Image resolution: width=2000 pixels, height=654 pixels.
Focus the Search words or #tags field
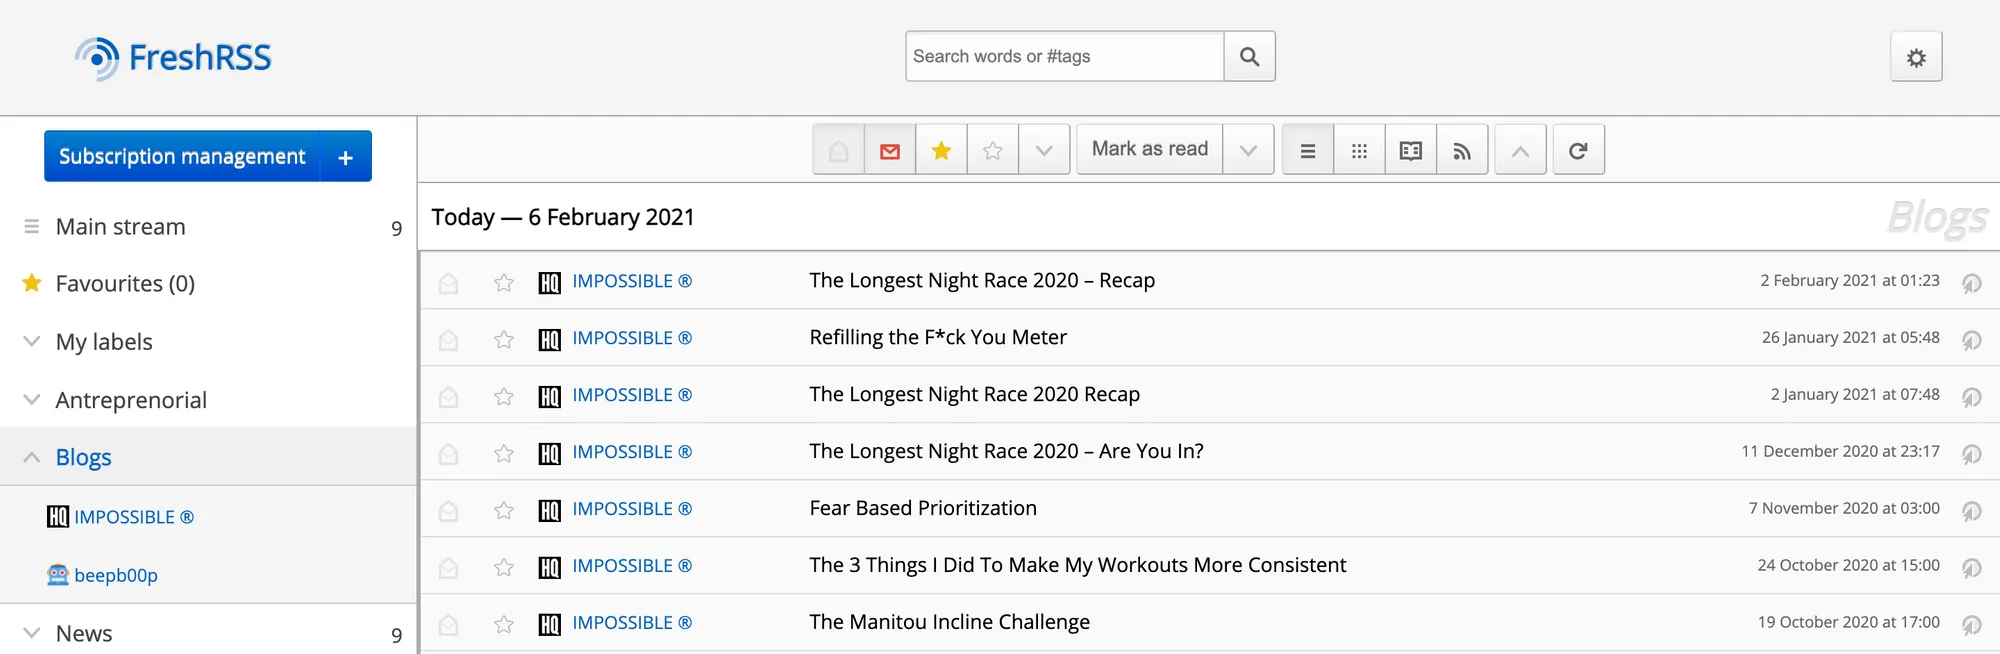(1065, 56)
